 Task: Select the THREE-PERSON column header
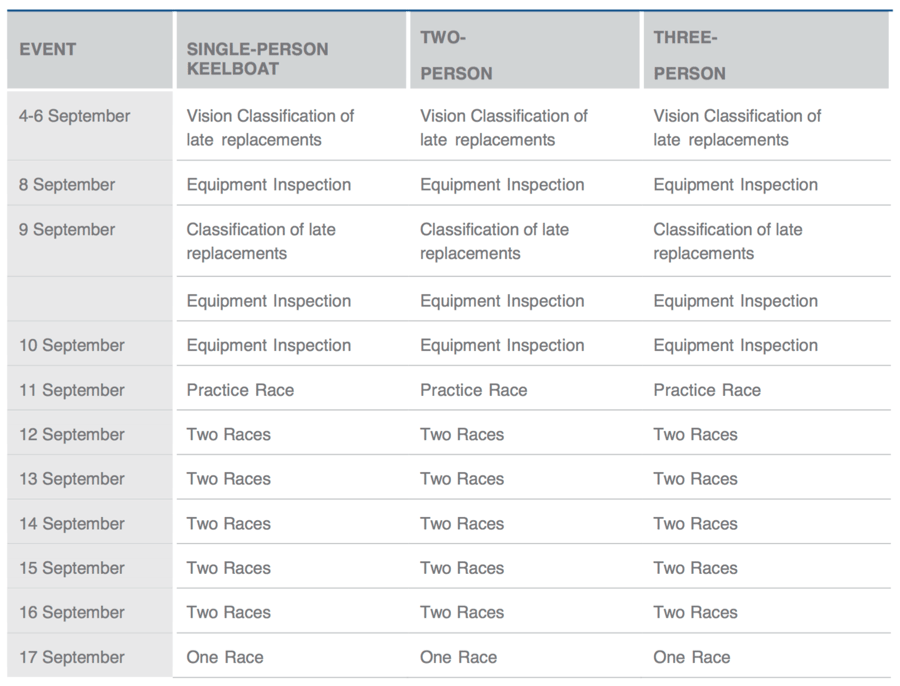[689, 55]
